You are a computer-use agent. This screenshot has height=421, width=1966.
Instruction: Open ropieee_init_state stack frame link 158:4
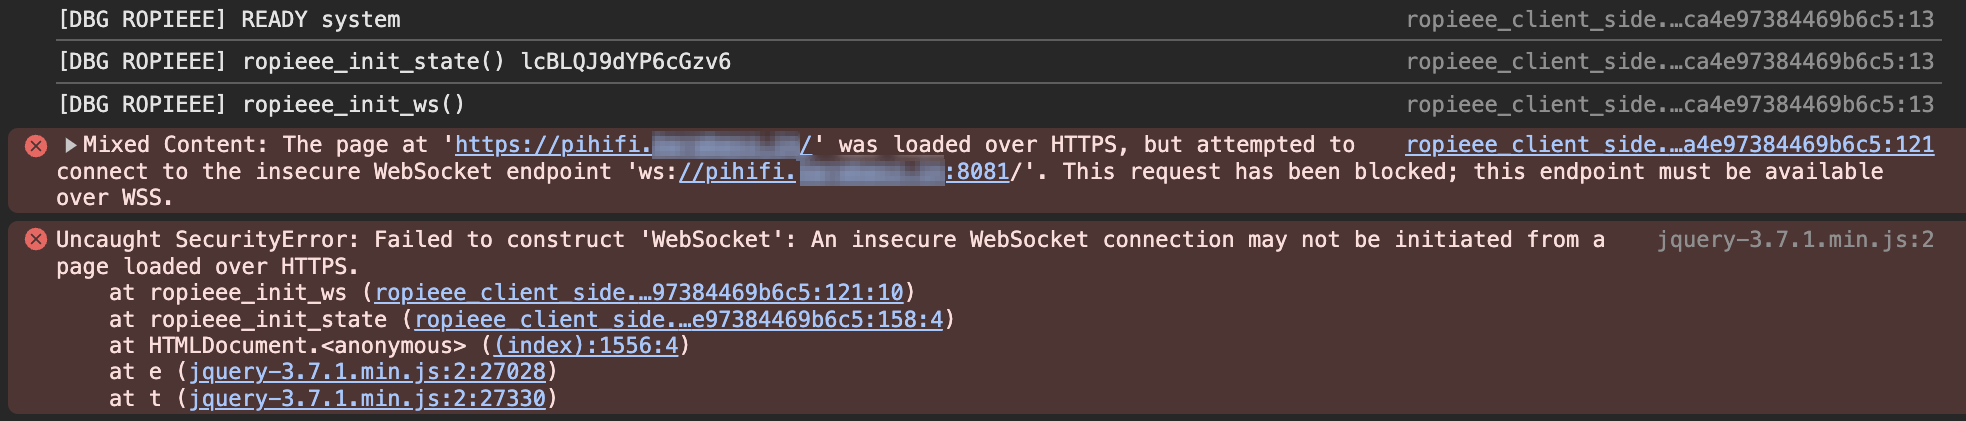678,320
